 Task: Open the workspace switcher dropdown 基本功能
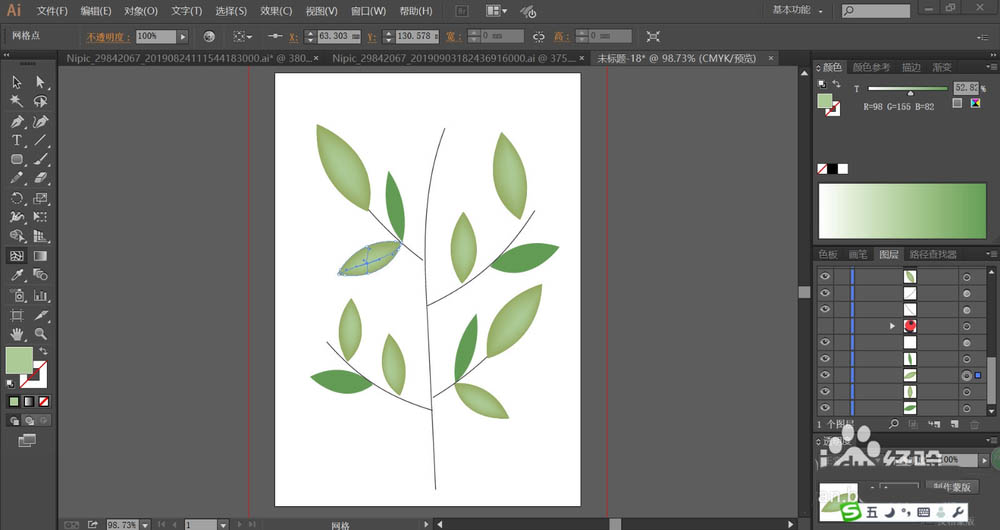click(x=797, y=10)
